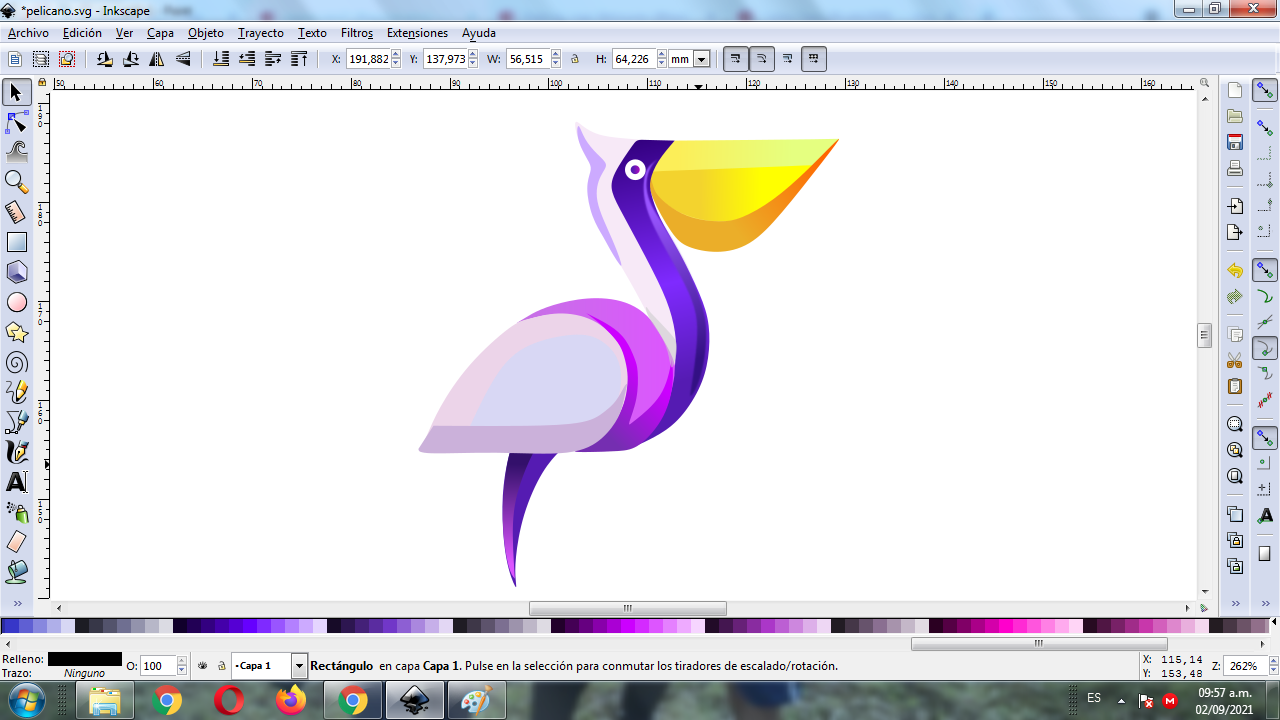Select the Selector arrow tool
Image resolution: width=1280 pixels, height=720 pixels.
pyautogui.click(x=16, y=93)
